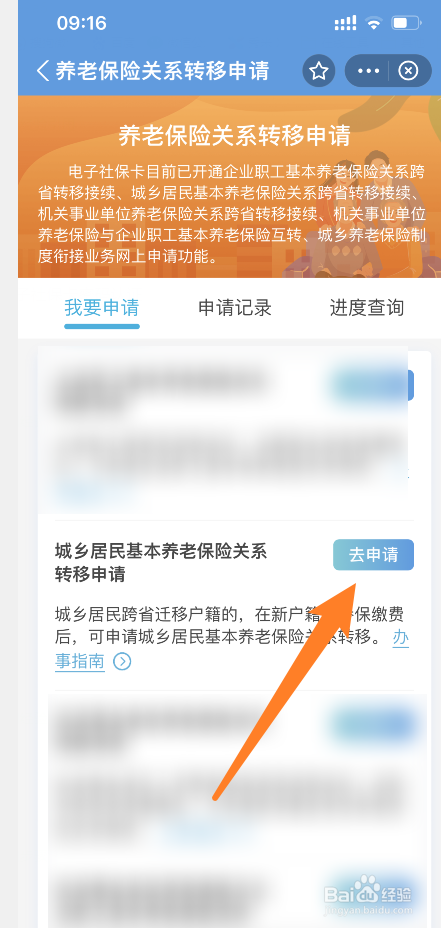This screenshot has width=441, height=928.
Task: Tap the 09:16 clock in the status bar
Action: click(82, 24)
